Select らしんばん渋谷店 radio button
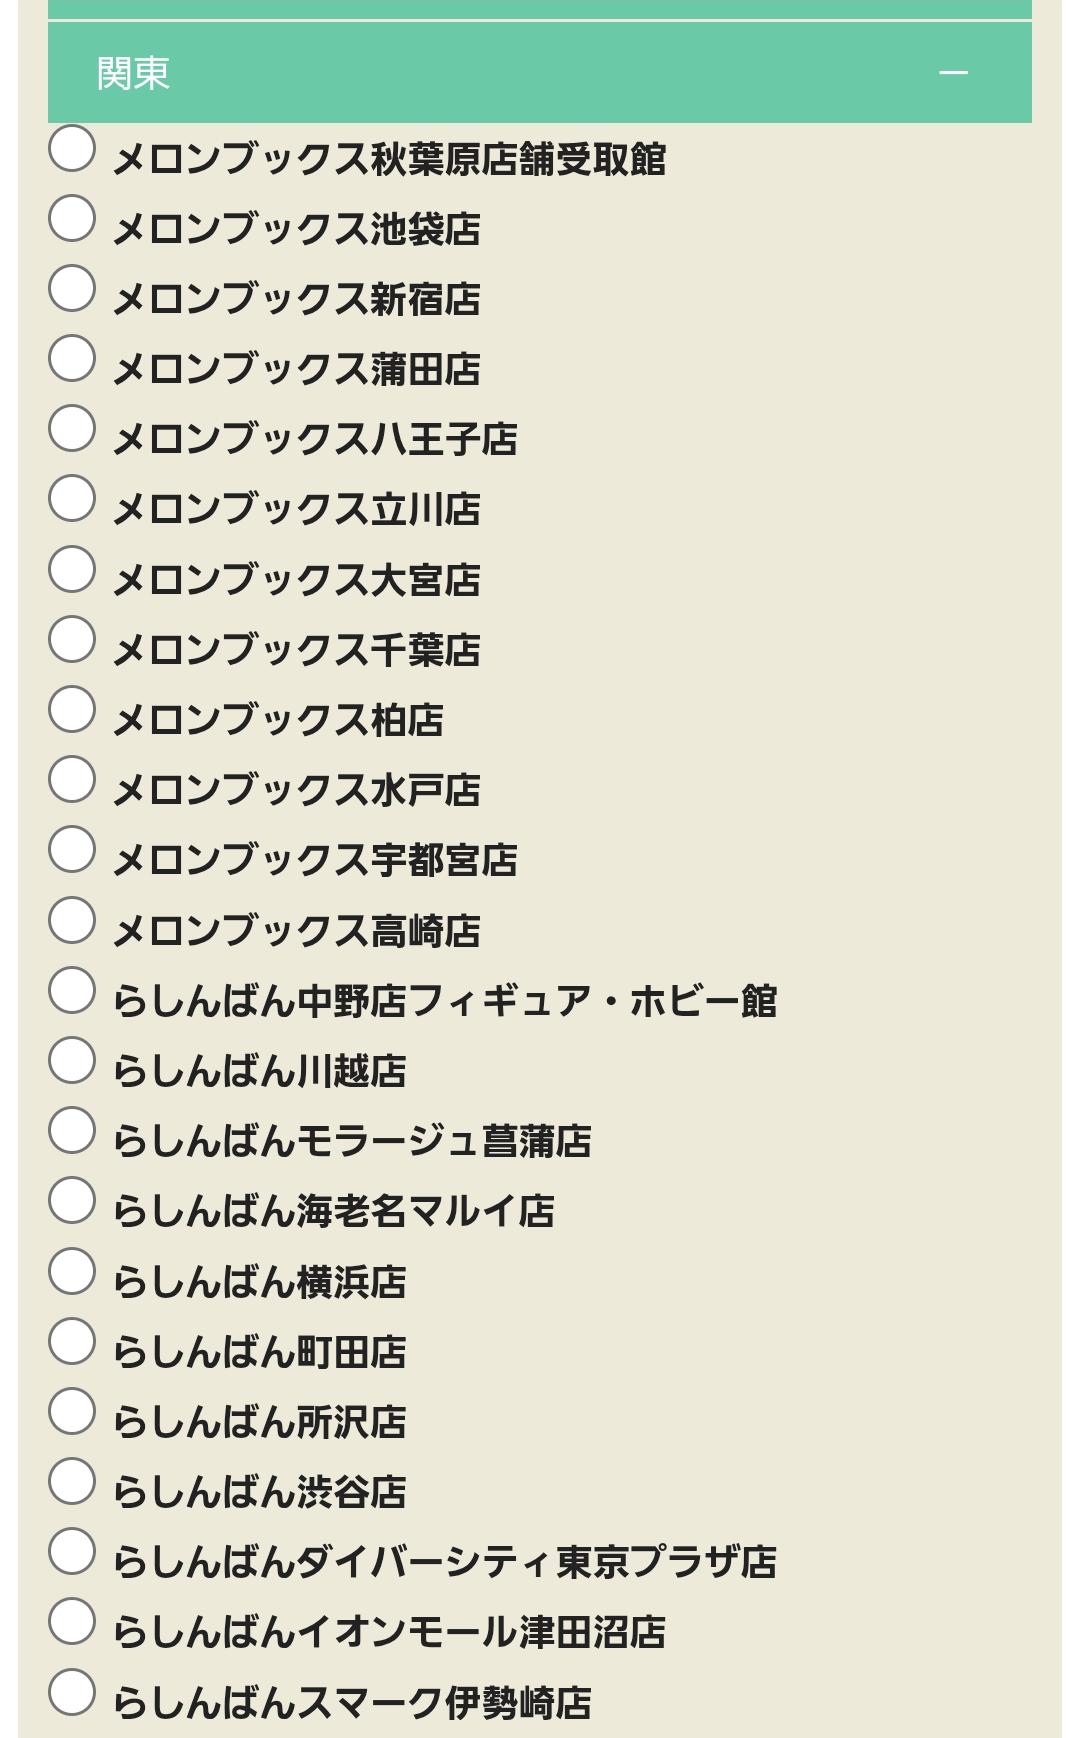 click(x=72, y=1481)
